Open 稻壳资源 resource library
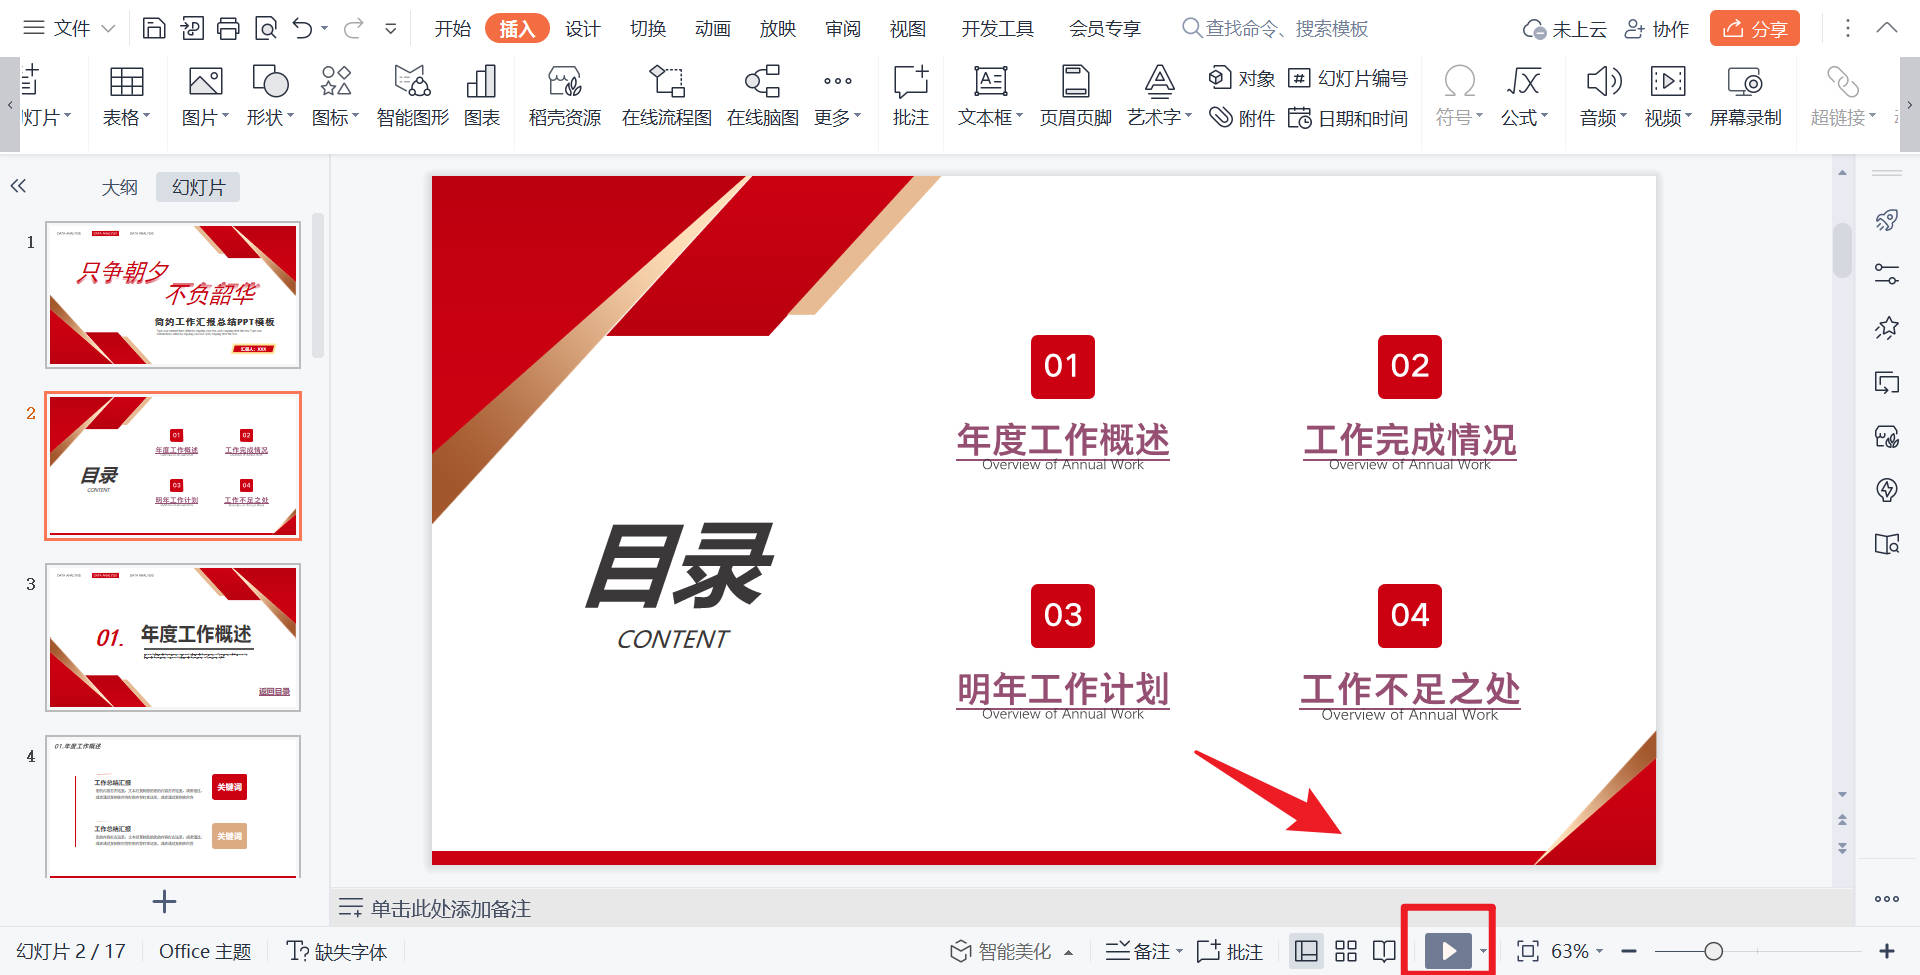The image size is (1920, 975). point(565,97)
